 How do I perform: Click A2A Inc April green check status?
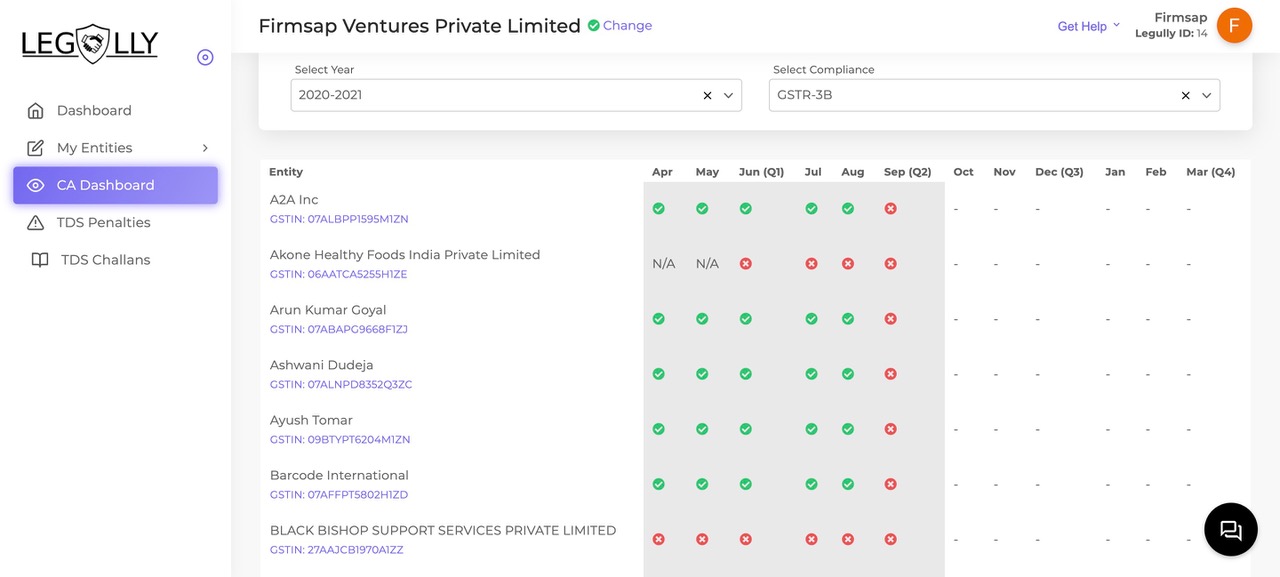[x=659, y=209]
